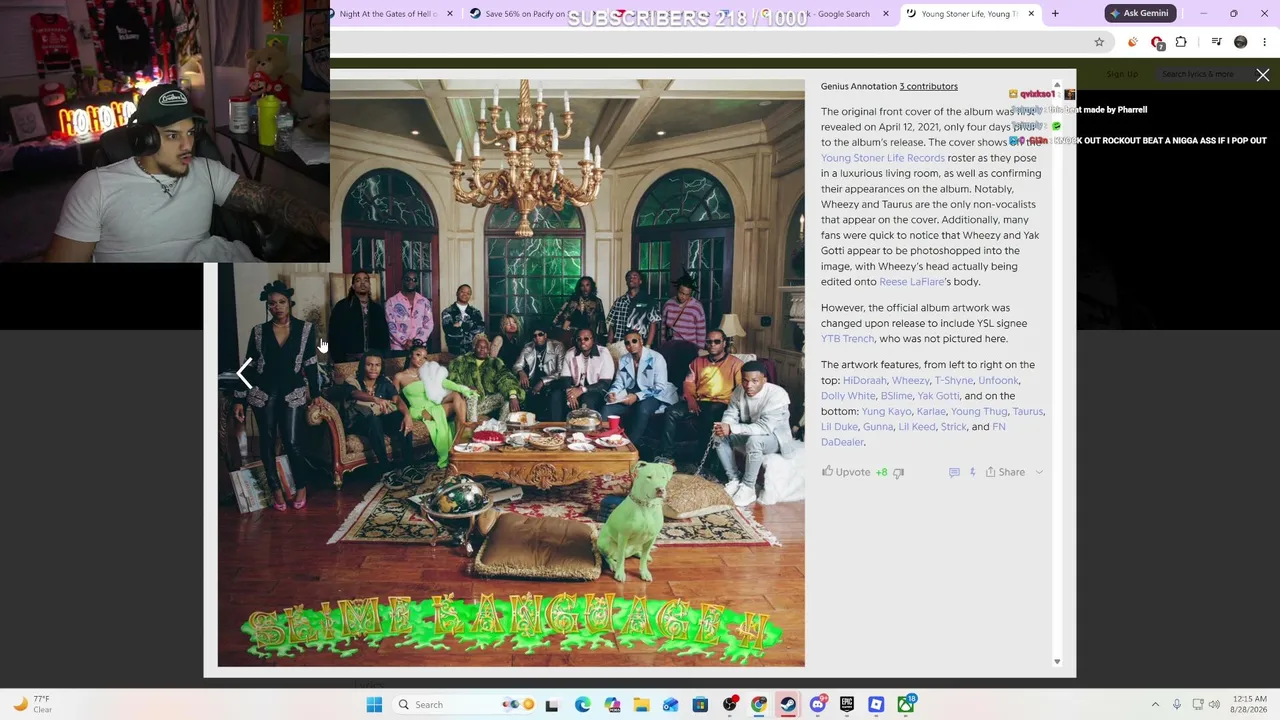Open OBS Studio from the taskbar
The image size is (1280, 720).
730,705
